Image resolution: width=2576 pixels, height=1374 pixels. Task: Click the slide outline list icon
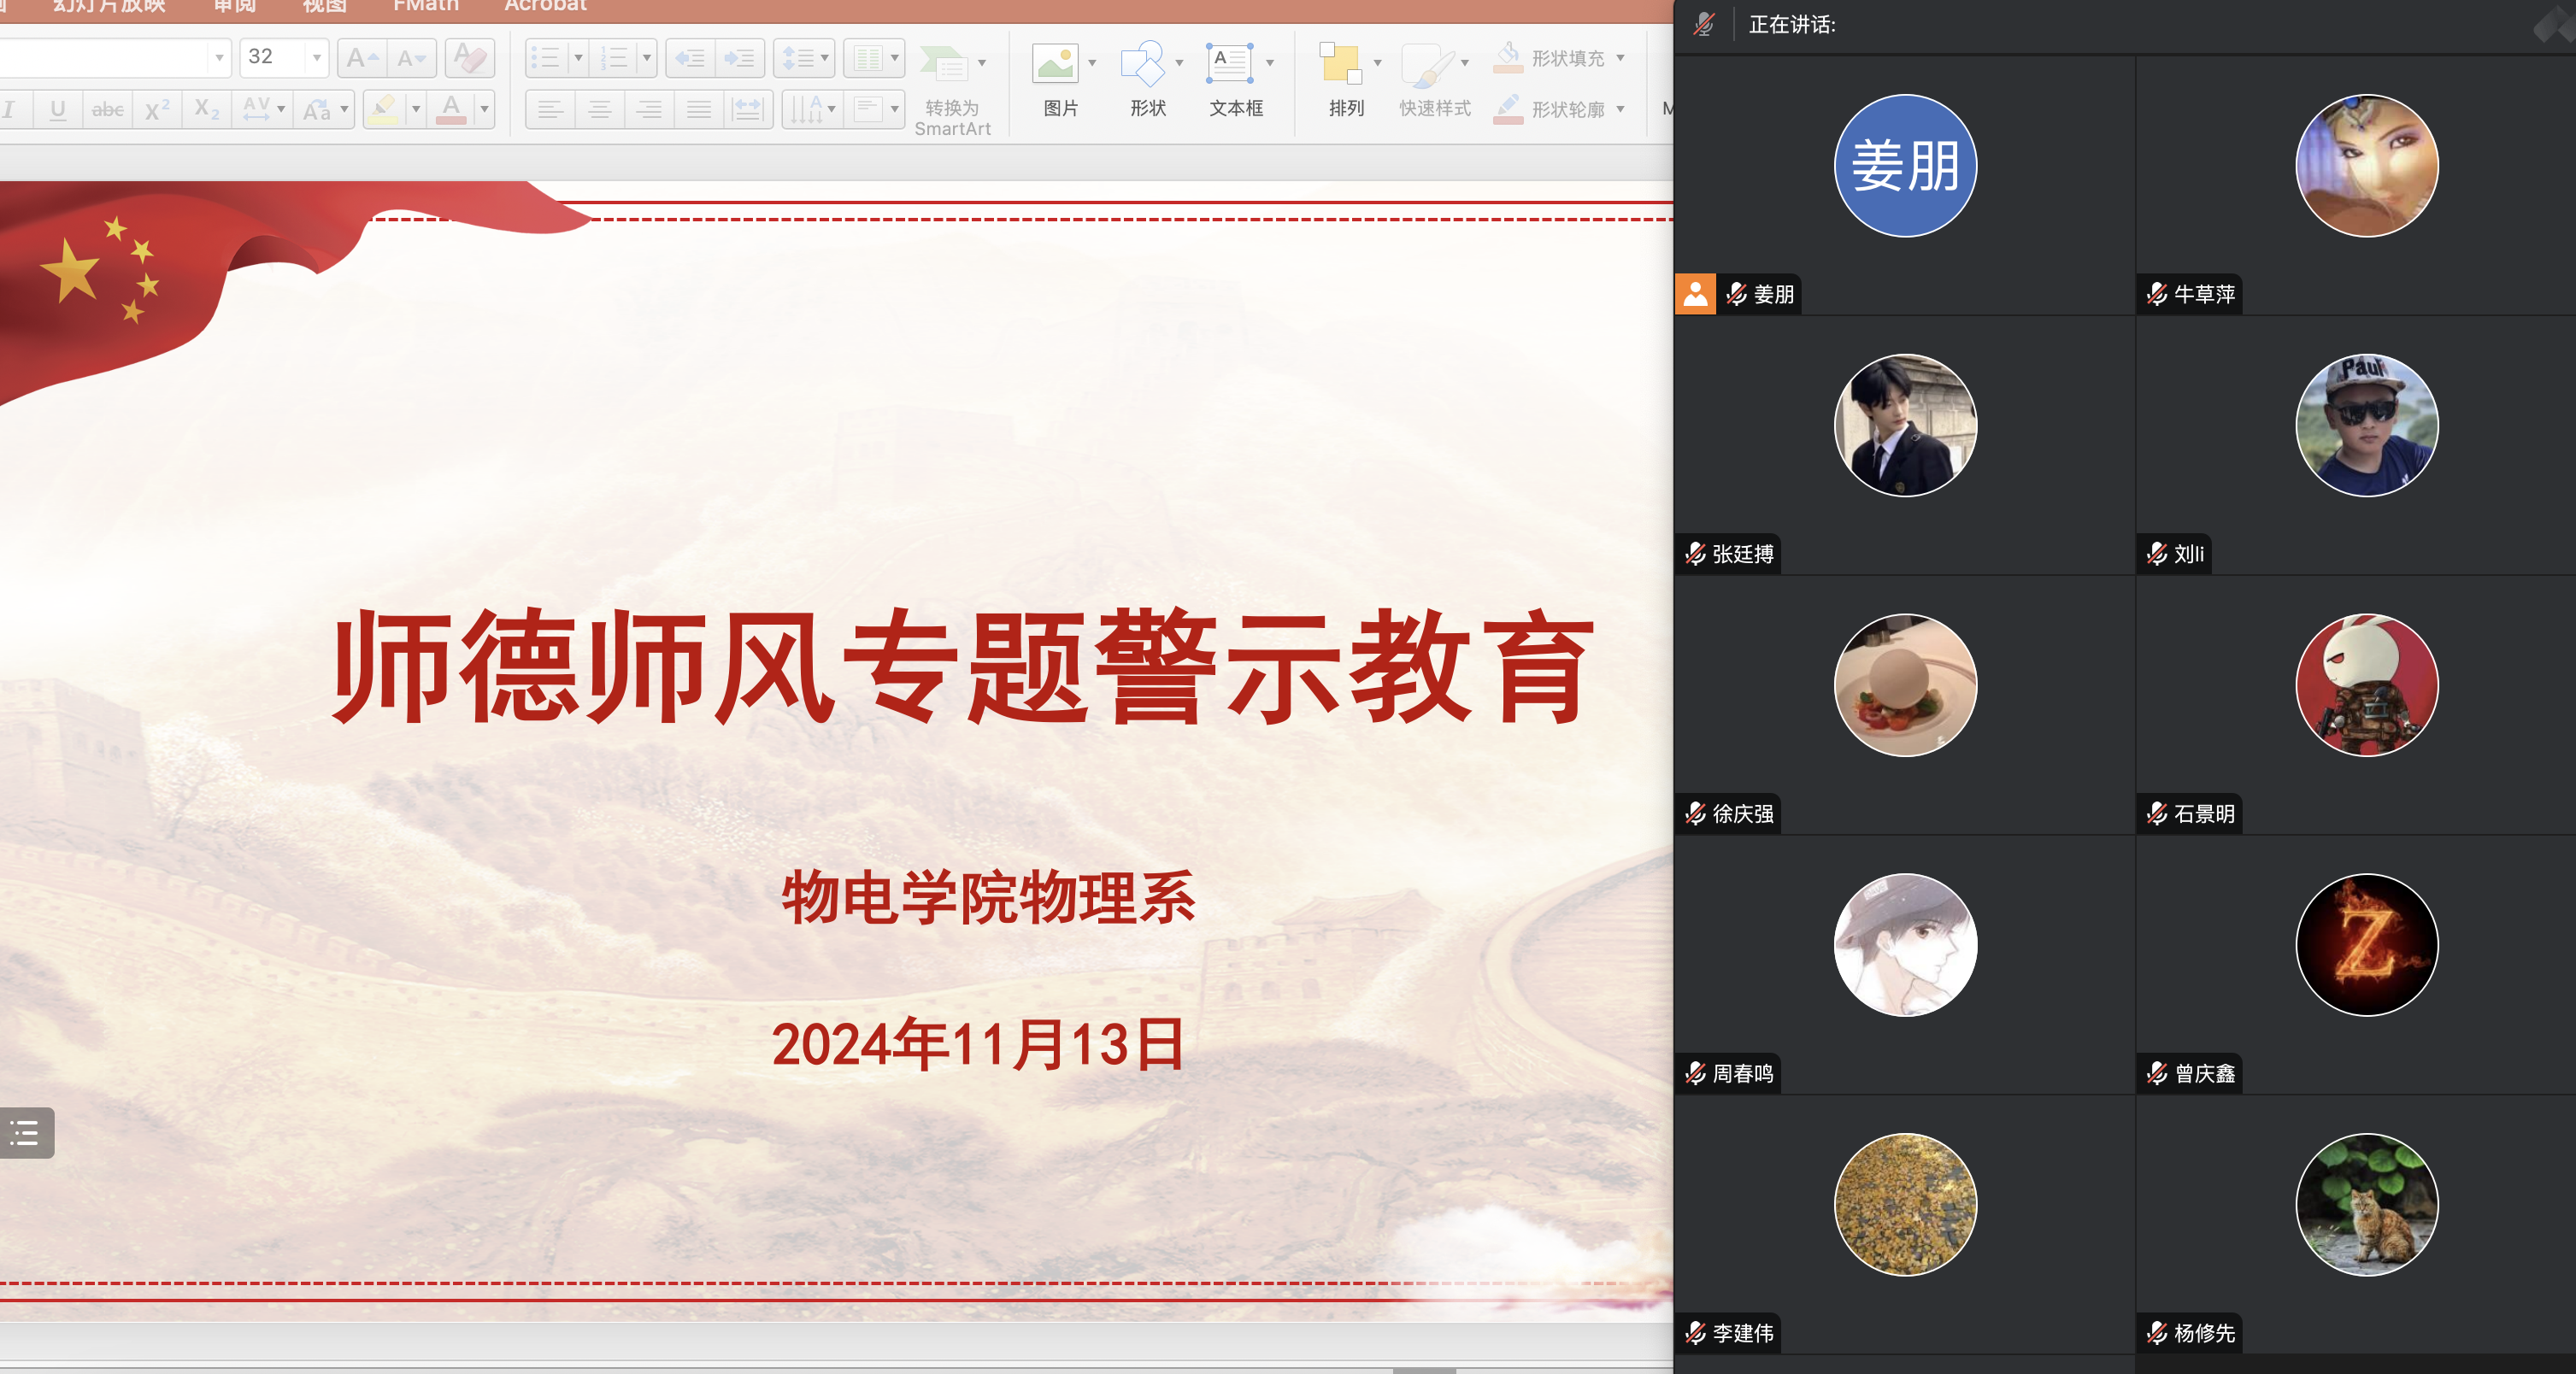point(25,1133)
